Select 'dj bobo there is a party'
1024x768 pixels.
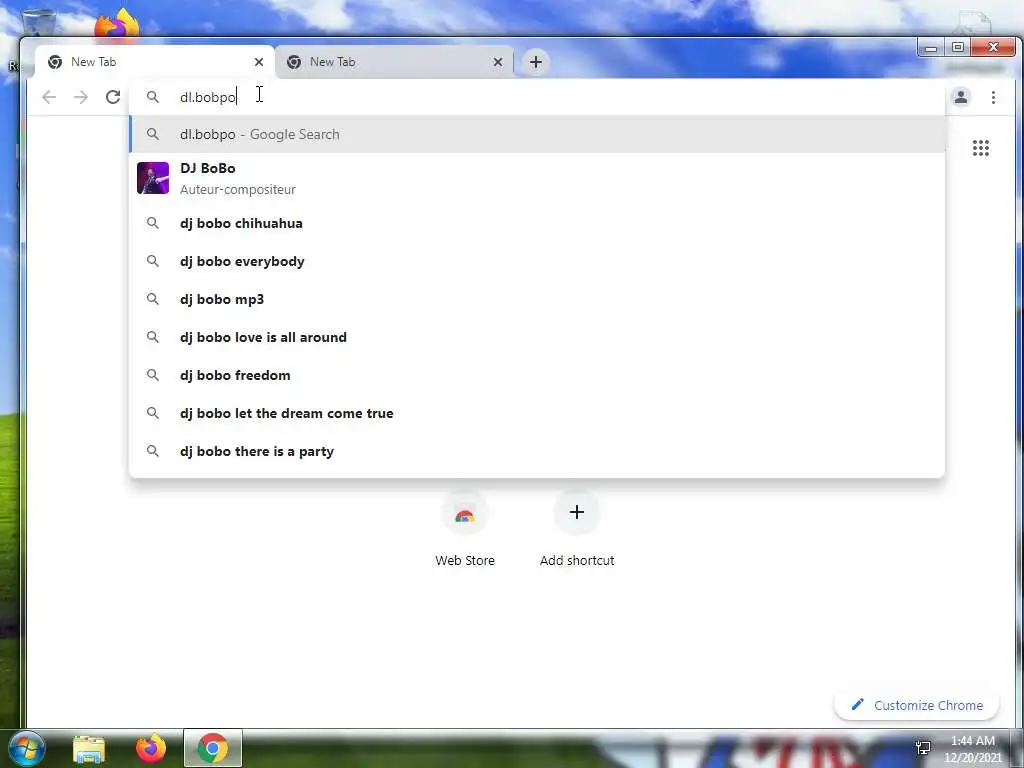537,451
